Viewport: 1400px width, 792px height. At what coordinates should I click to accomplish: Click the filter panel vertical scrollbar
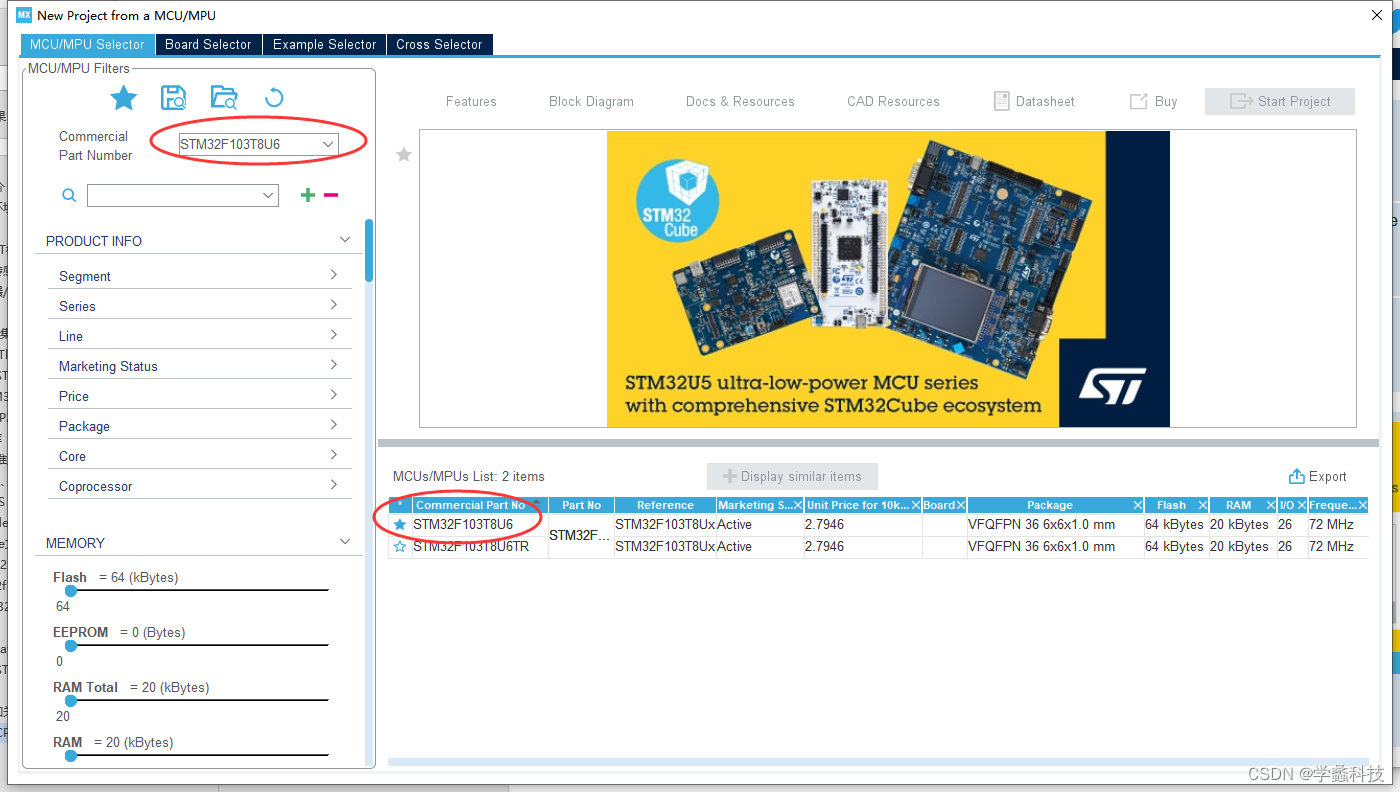(369, 250)
